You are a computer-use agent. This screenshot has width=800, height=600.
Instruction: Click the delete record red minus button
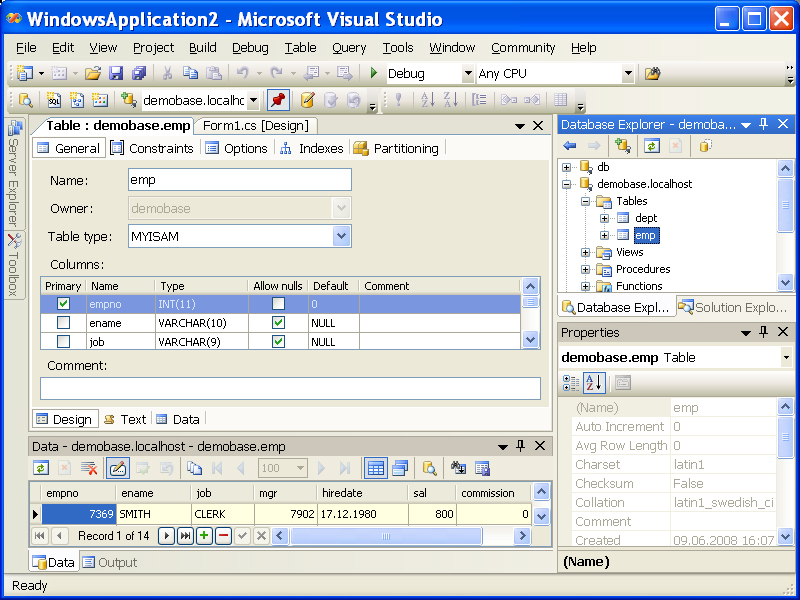[223, 536]
